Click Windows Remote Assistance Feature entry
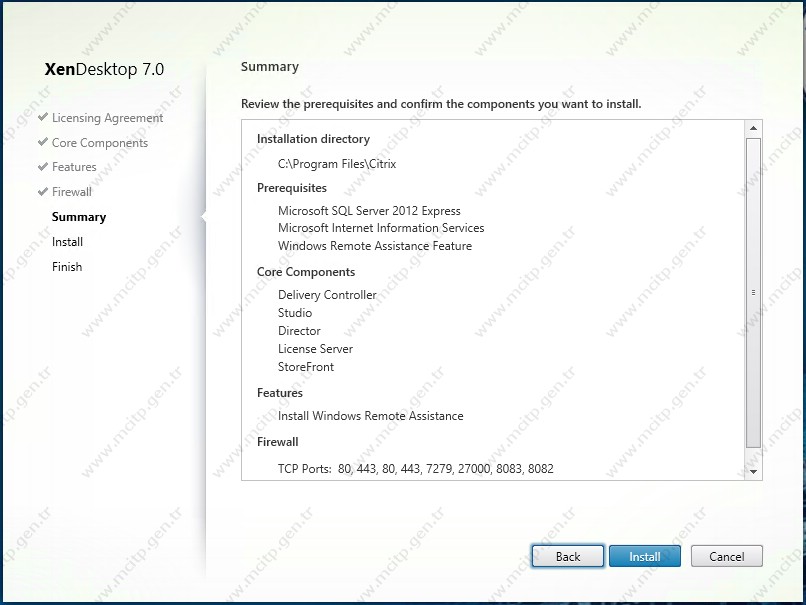Viewport: 806px width, 605px height. point(375,246)
